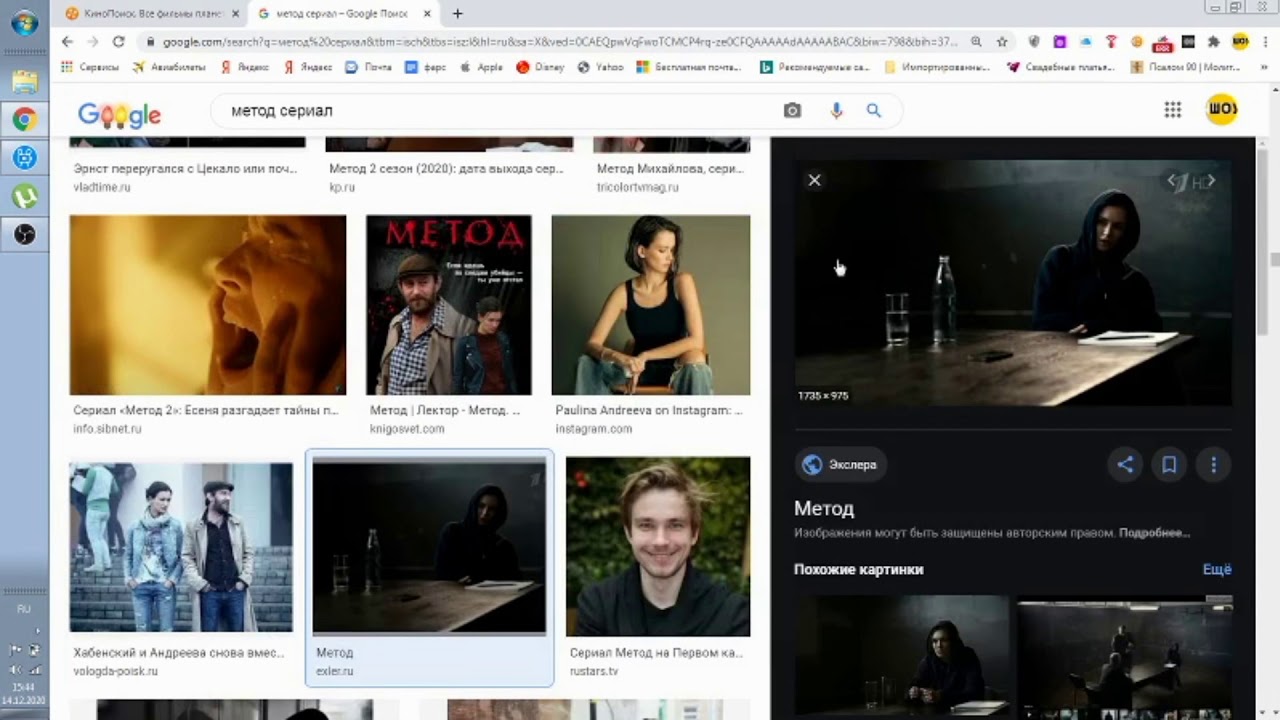Image resolution: width=1280 pixels, height=720 pixels.
Task: Open the uTorrent taskbar icon
Action: tap(25, 196)
